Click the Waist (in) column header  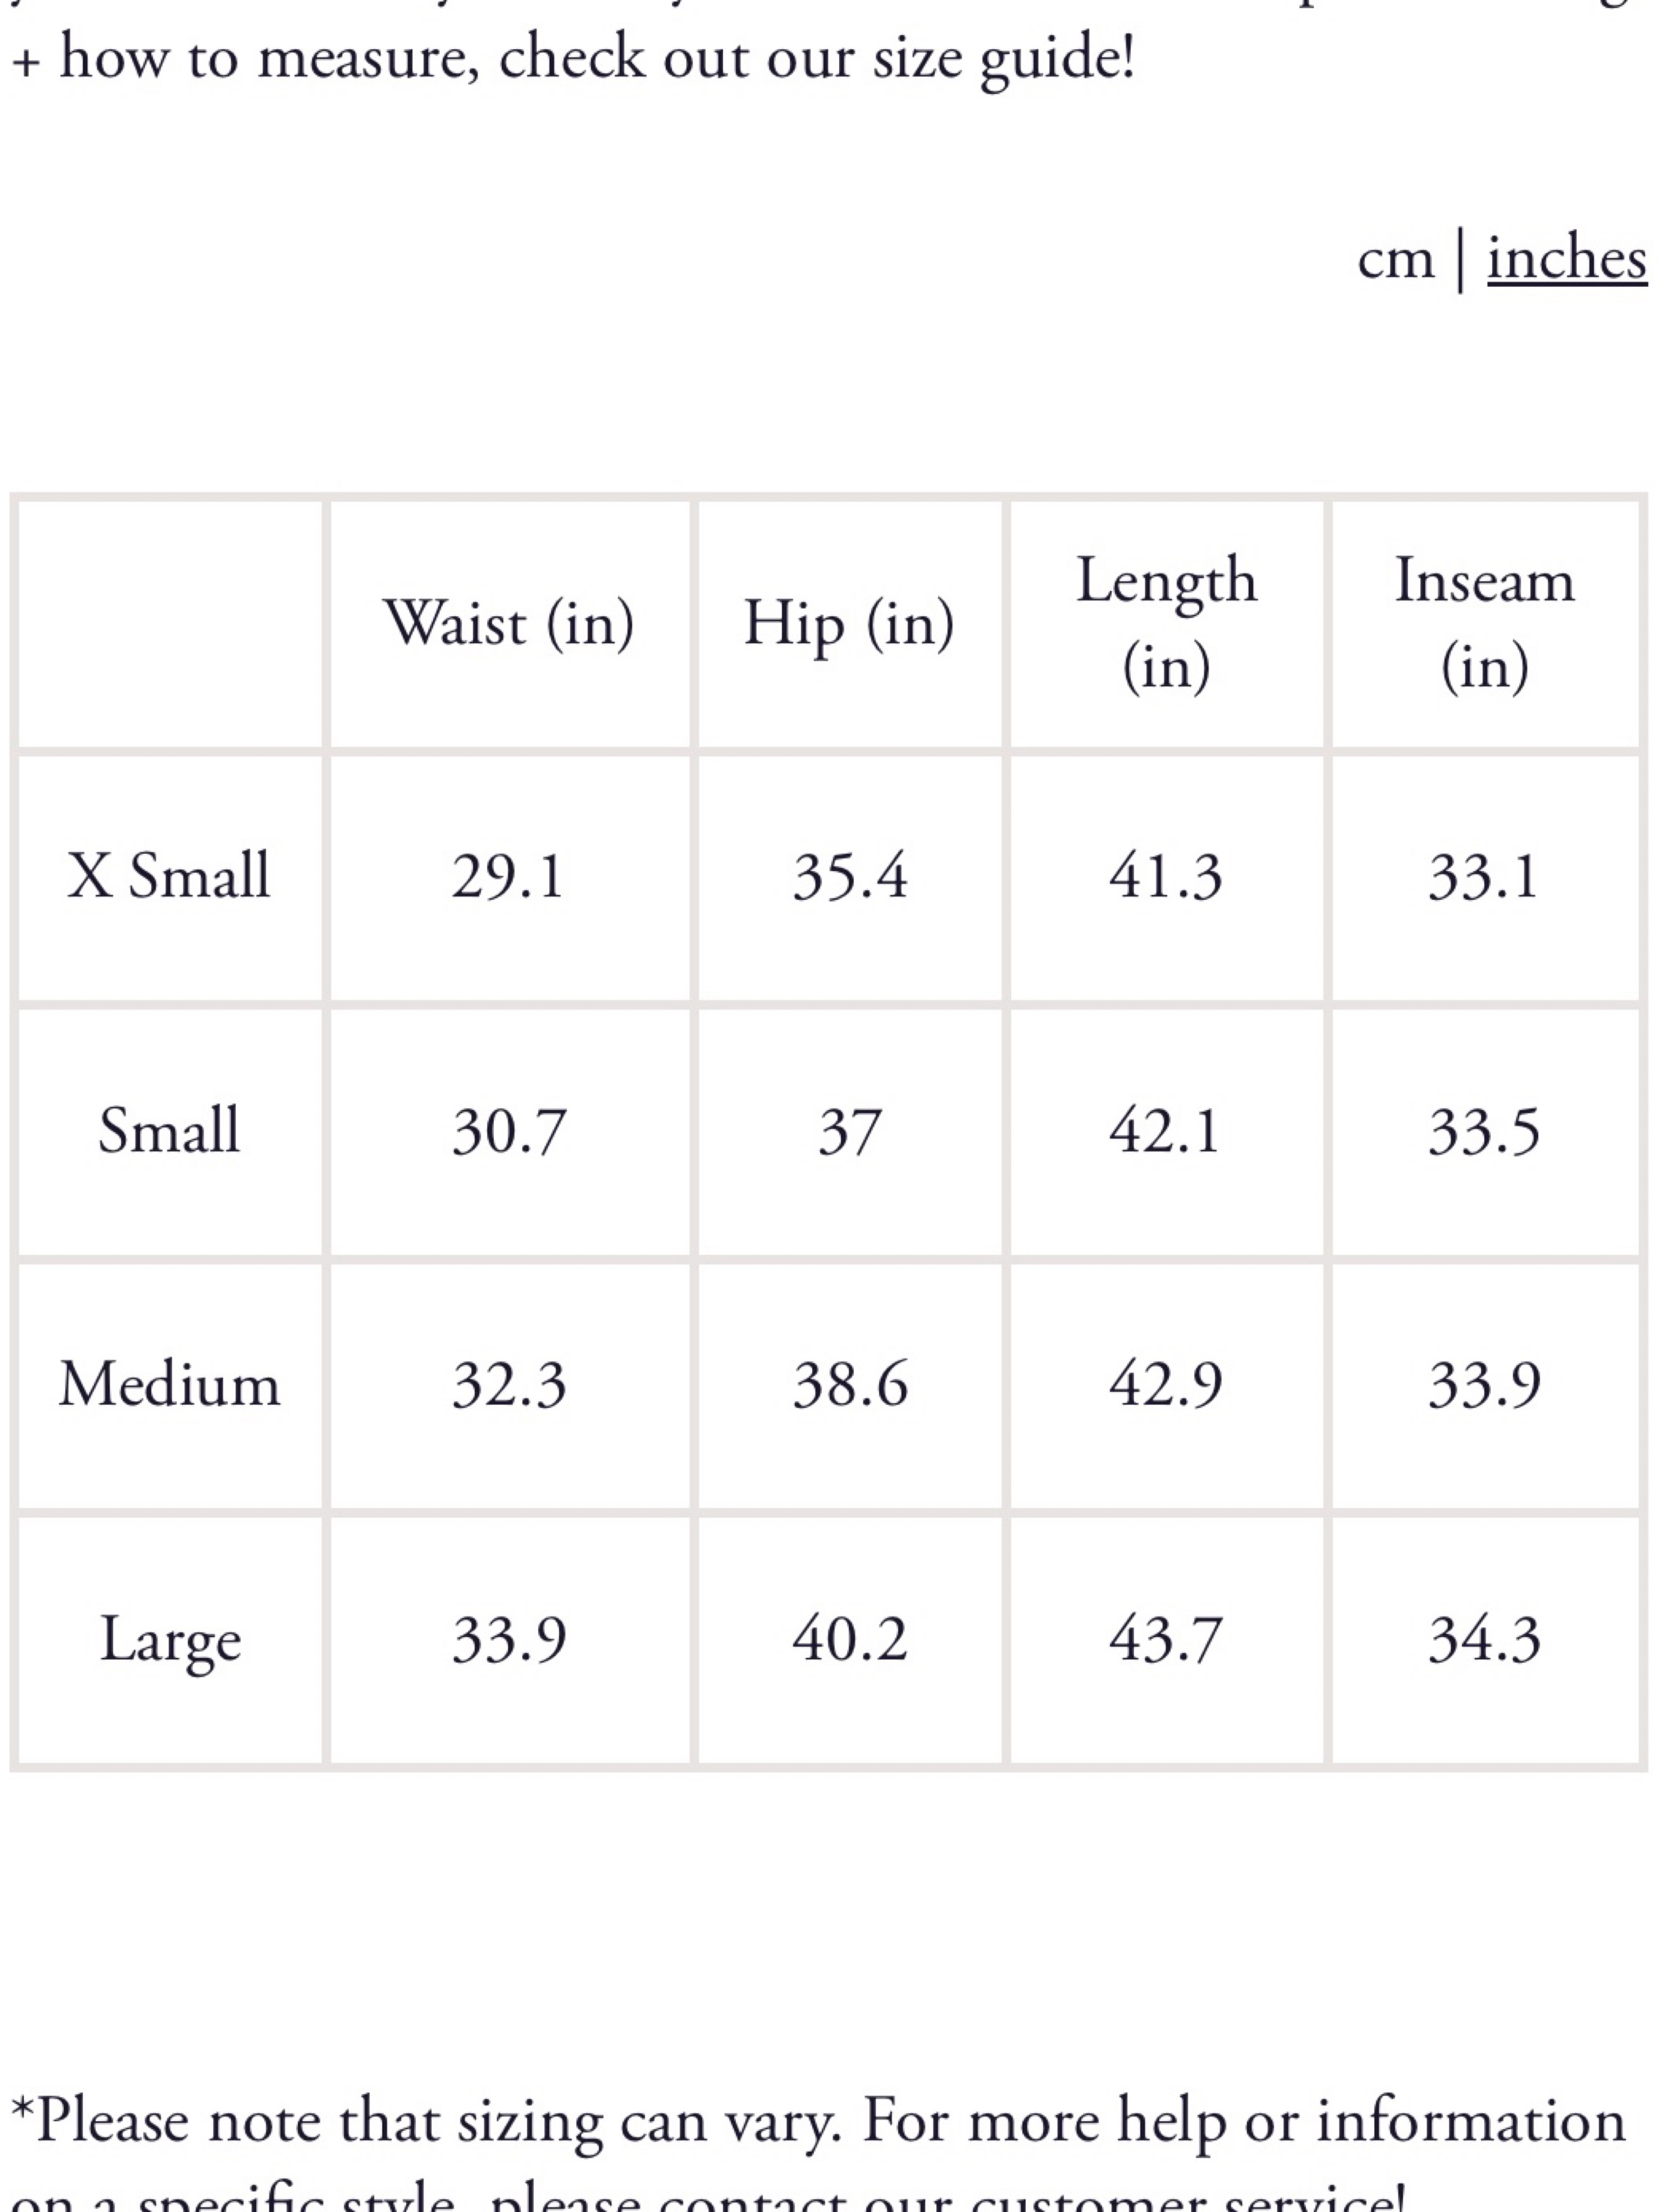[x=508, y=624]
